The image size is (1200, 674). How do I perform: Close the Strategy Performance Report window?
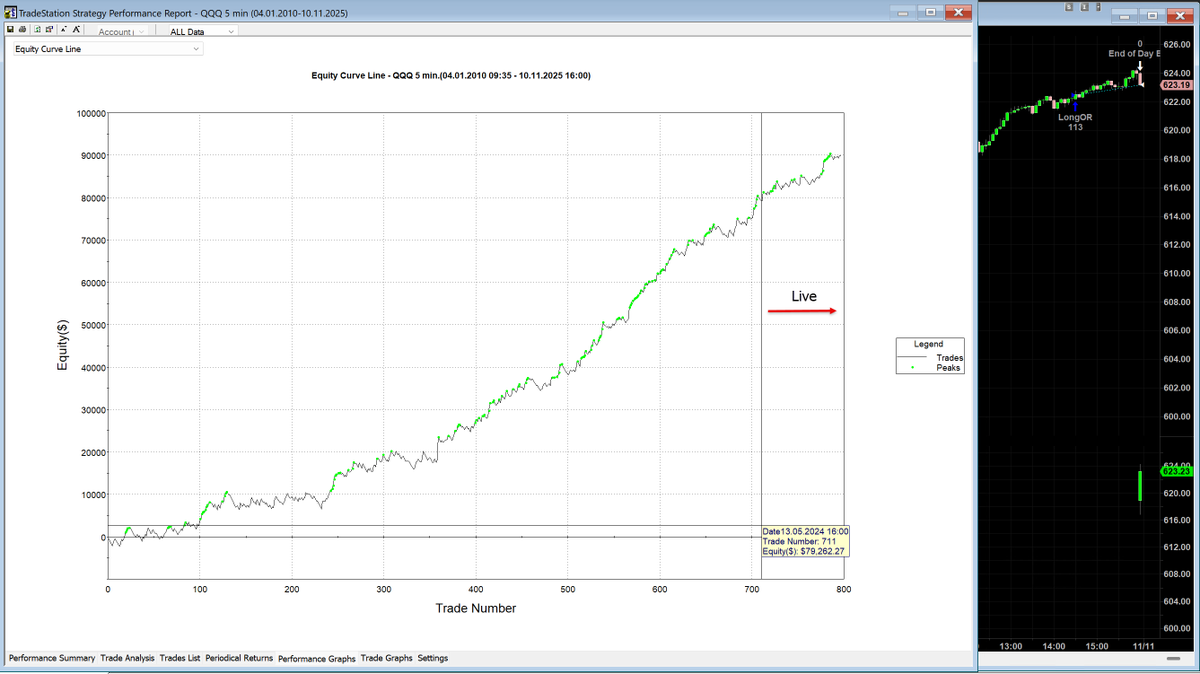(x=958, y=12)
